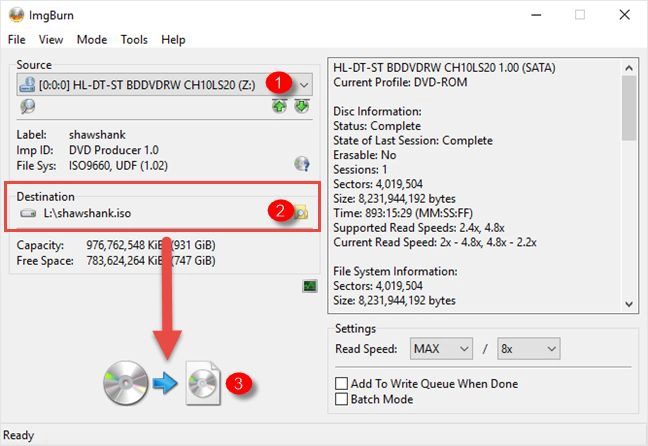
Task: Click the Read disc to image button
Action: click(x=162, y=383)
